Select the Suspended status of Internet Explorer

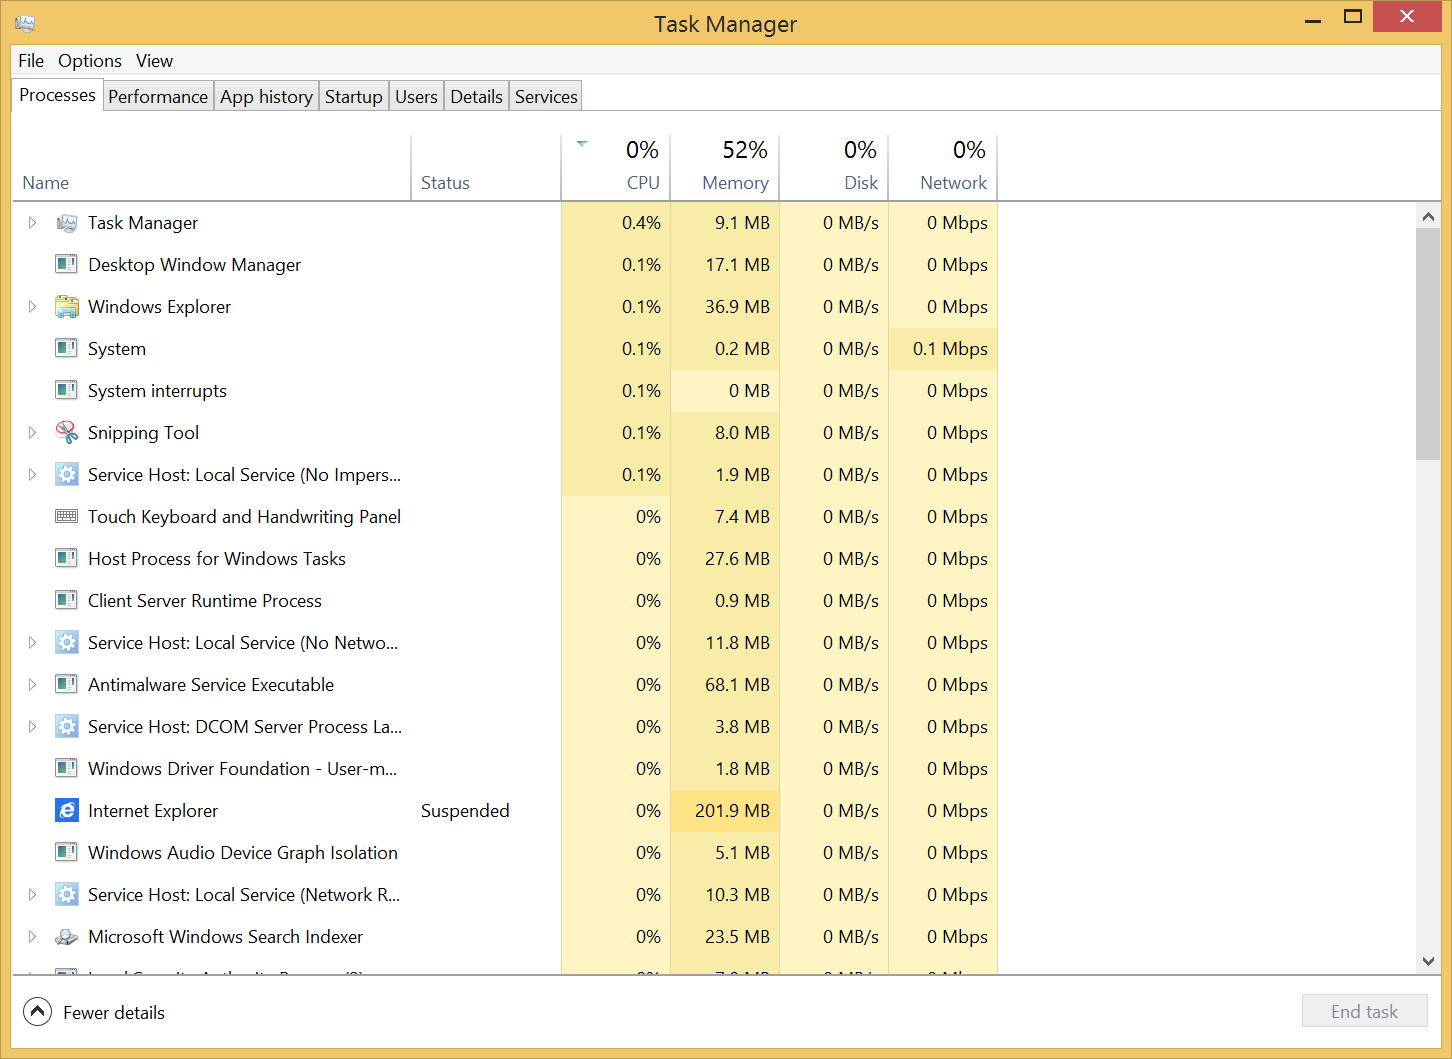(x=465, y=811)
